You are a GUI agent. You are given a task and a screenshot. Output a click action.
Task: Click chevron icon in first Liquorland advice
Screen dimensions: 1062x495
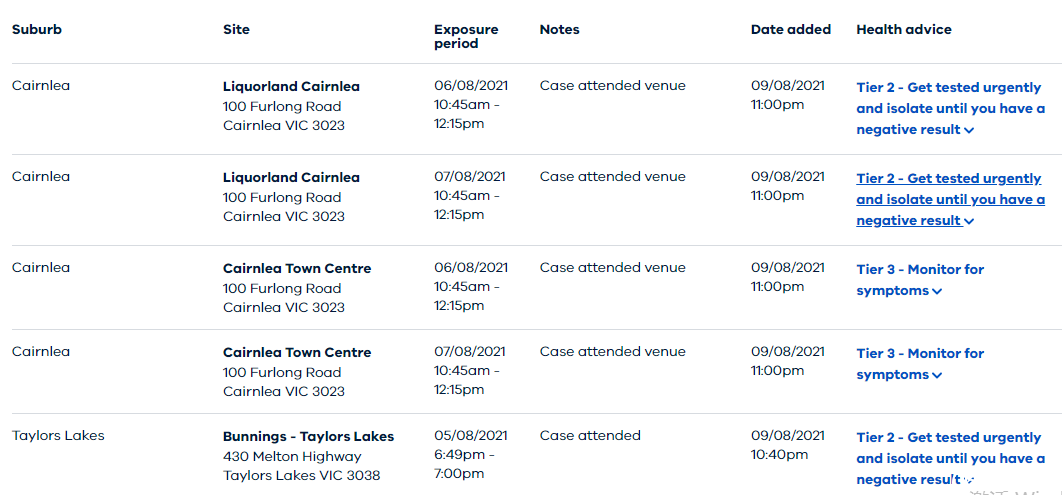tap(969, 130)
